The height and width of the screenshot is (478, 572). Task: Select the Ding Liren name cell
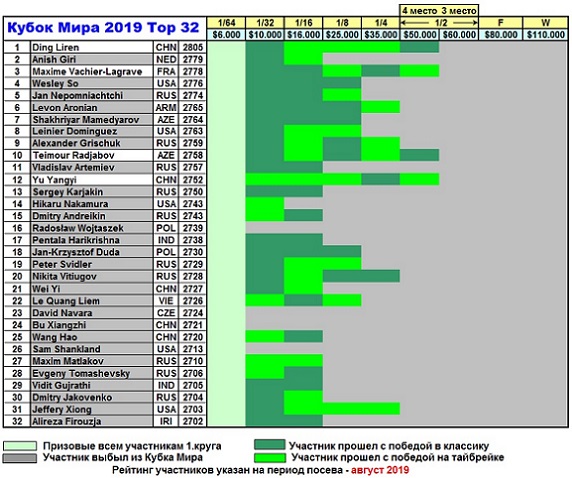[91, 47]
